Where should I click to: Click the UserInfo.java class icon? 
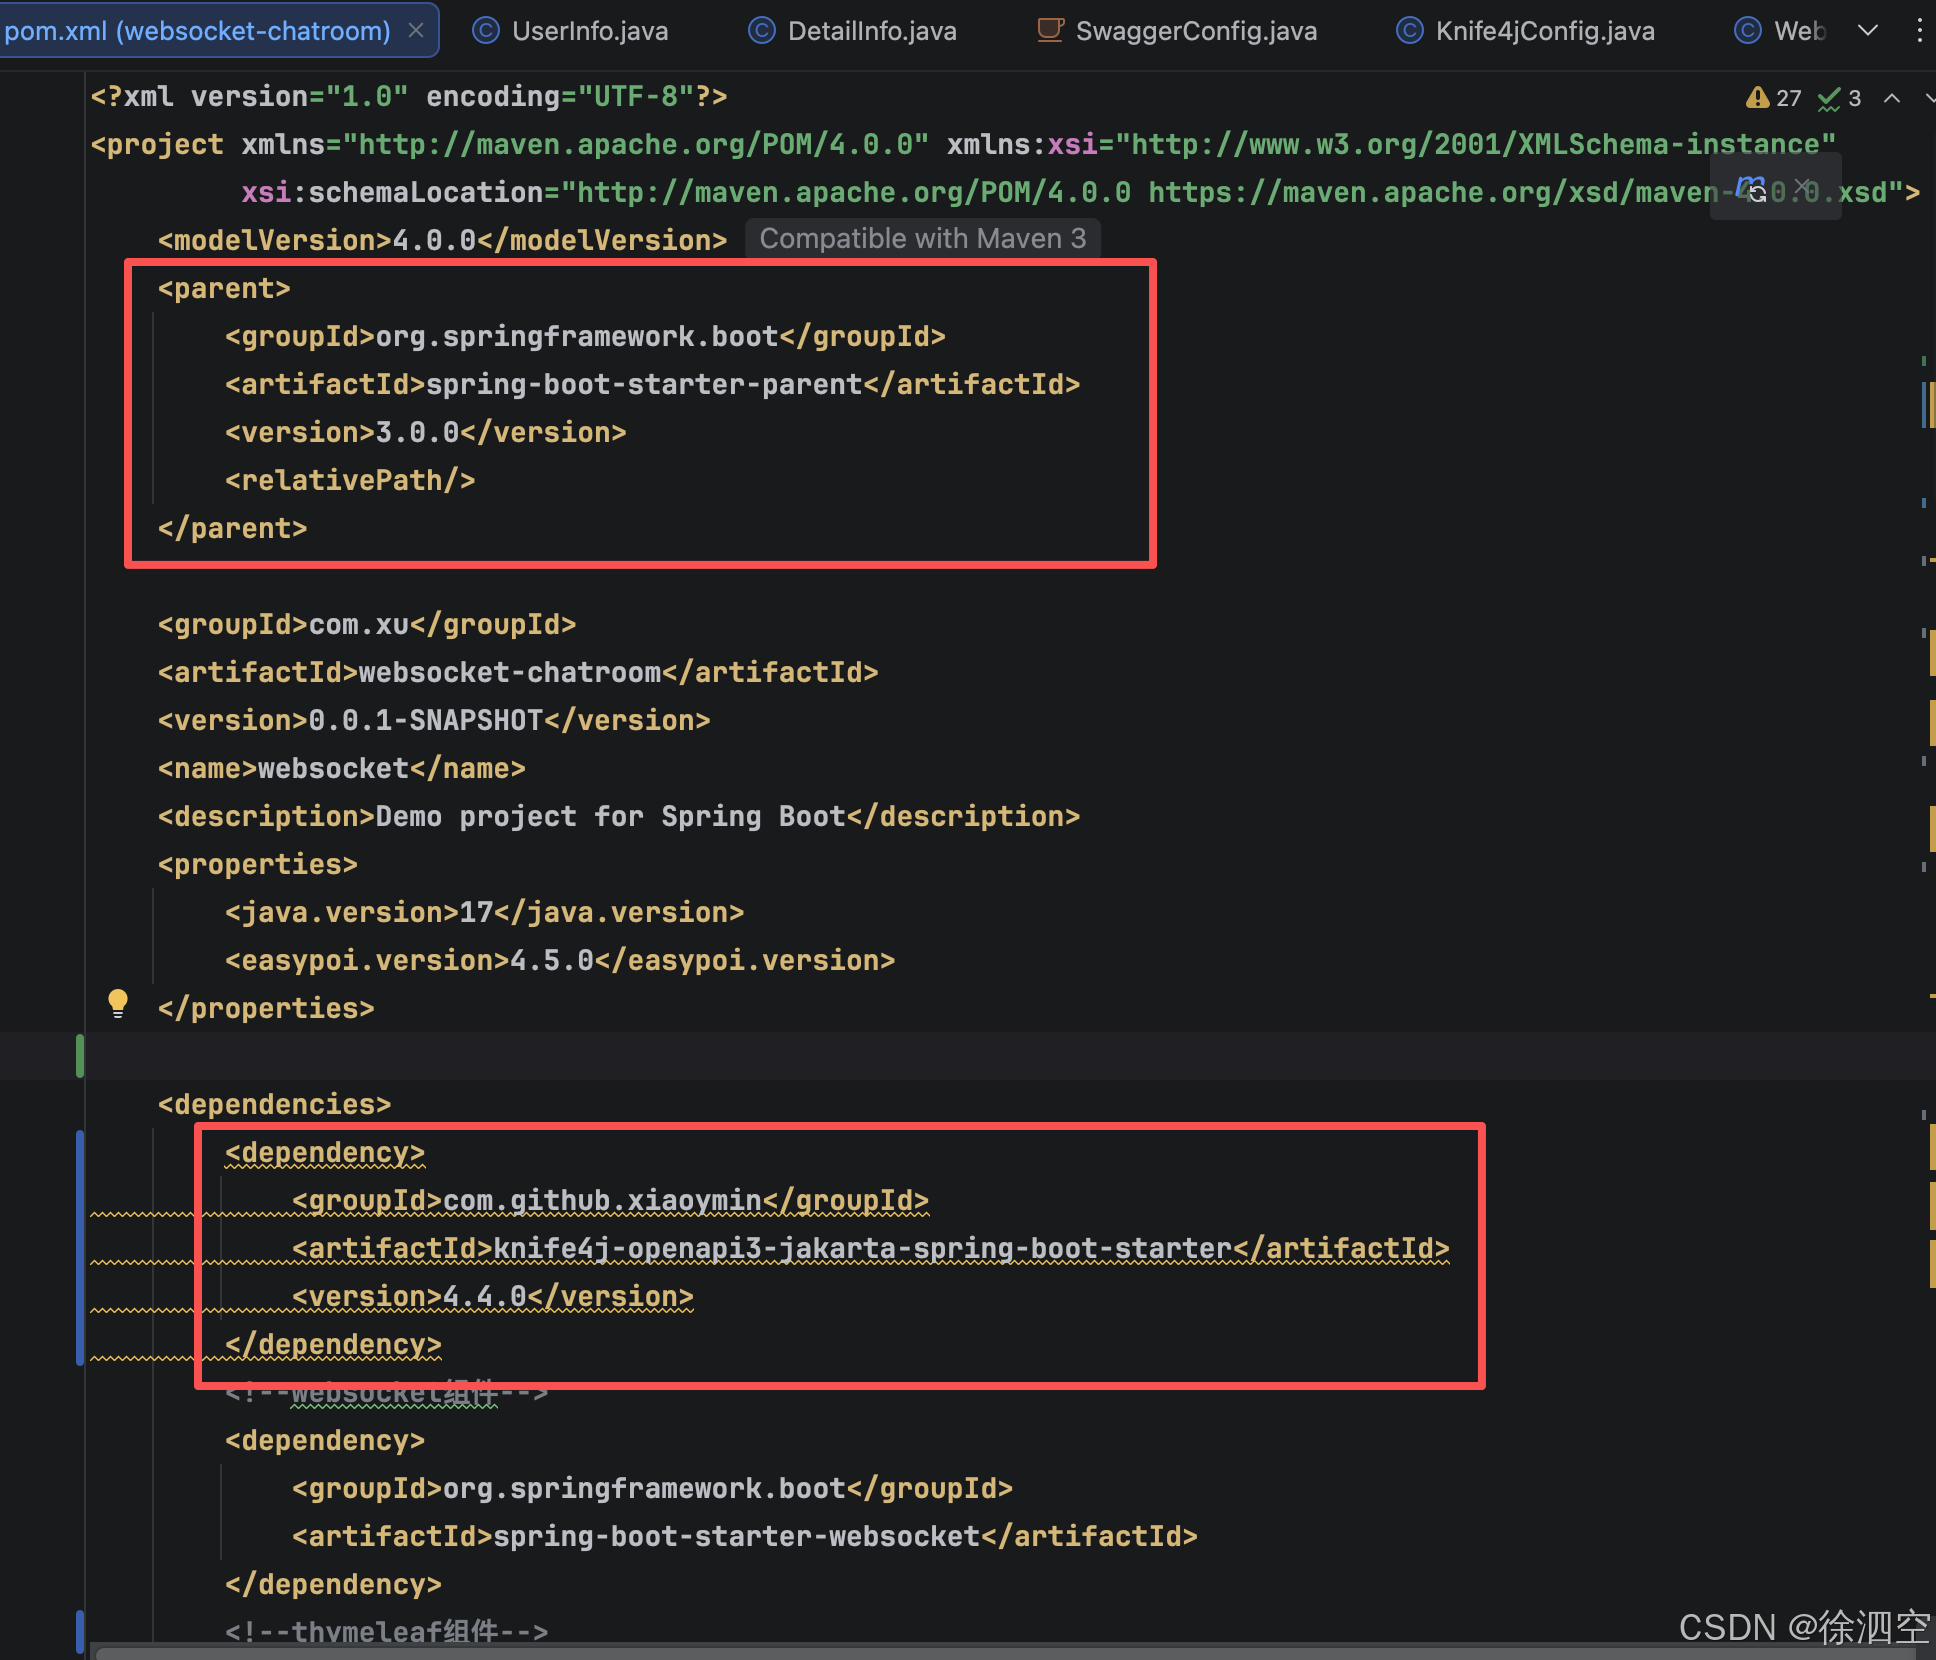[x=486, y=31]
